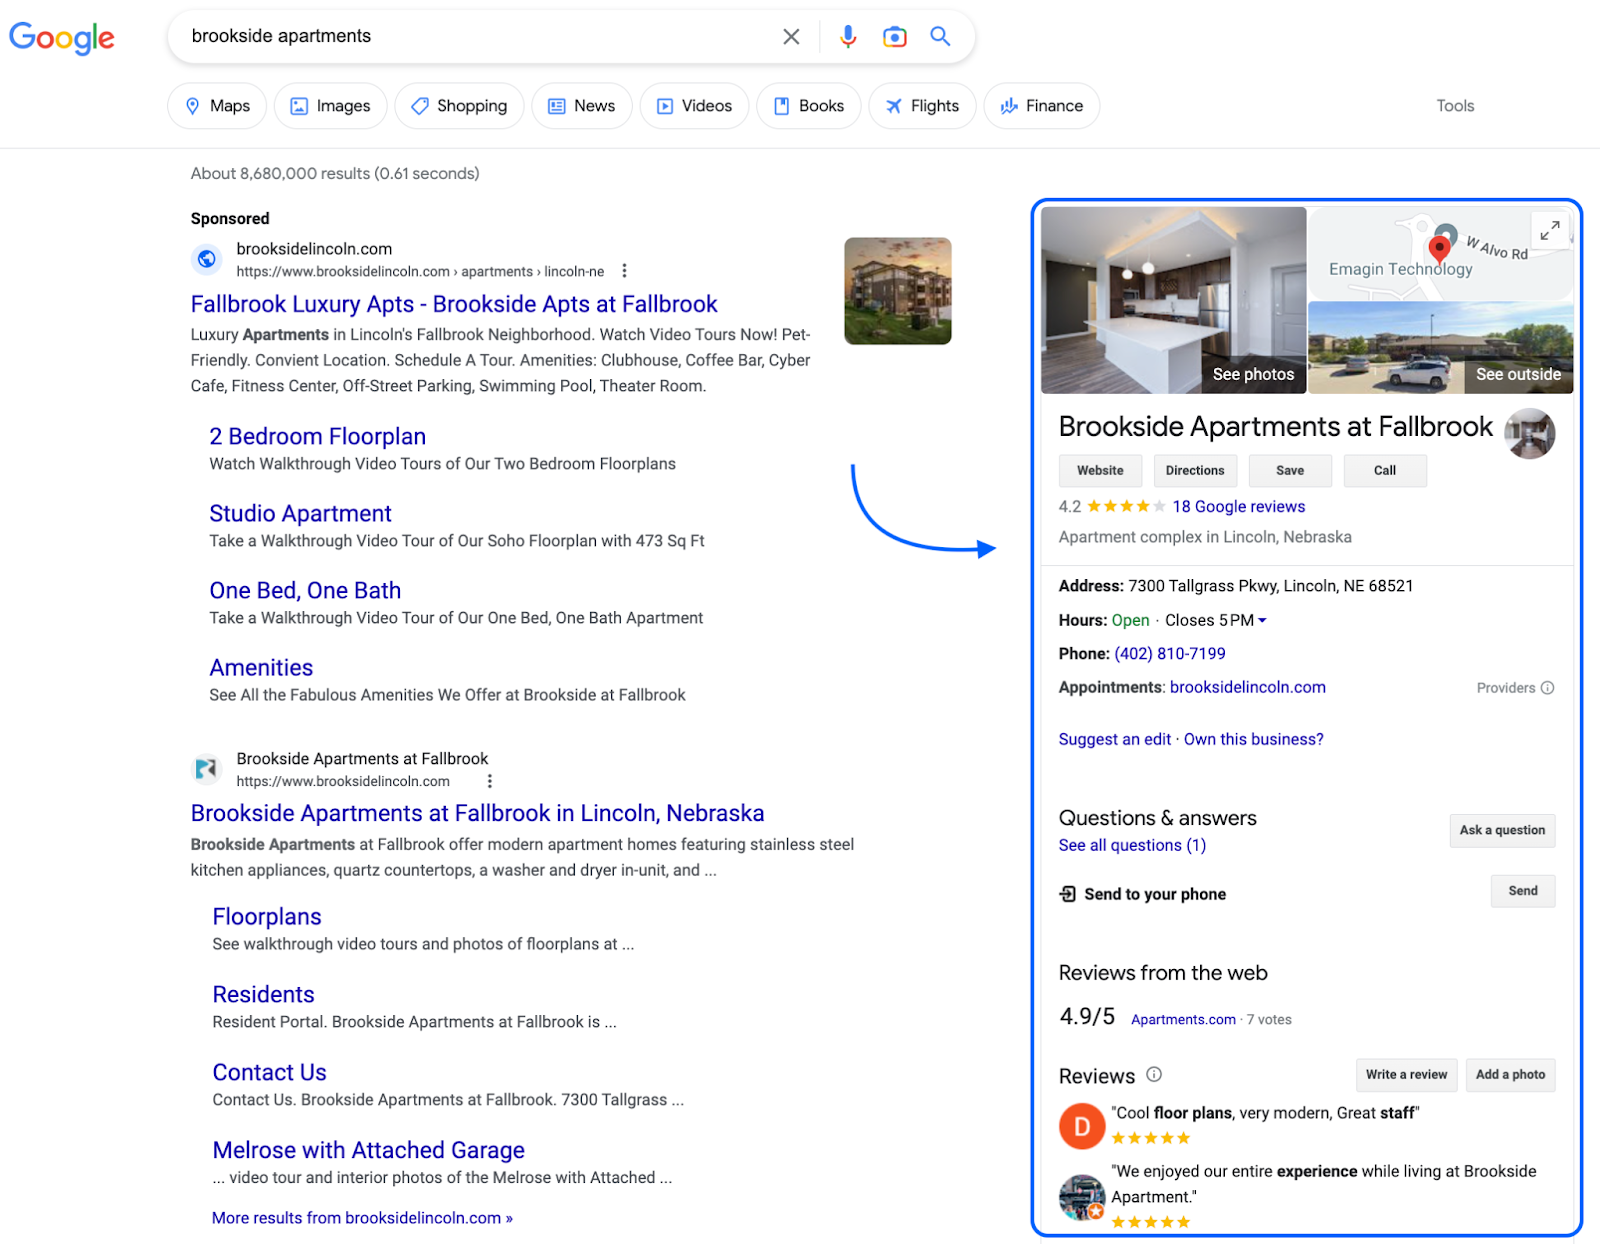Submit search with the magnifying glass icon
The image size is (1600, 1244).
click(940, 37)
